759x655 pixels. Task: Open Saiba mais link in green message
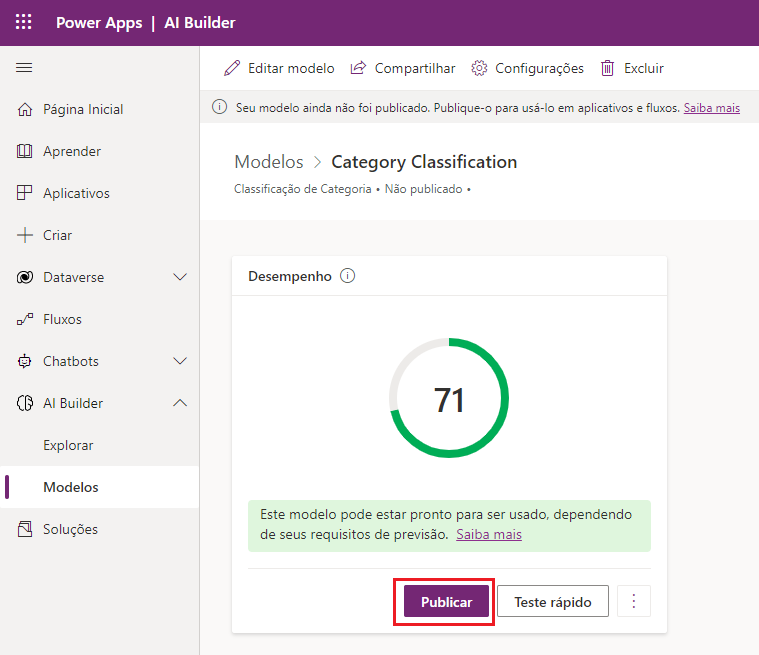click(489, 534)
